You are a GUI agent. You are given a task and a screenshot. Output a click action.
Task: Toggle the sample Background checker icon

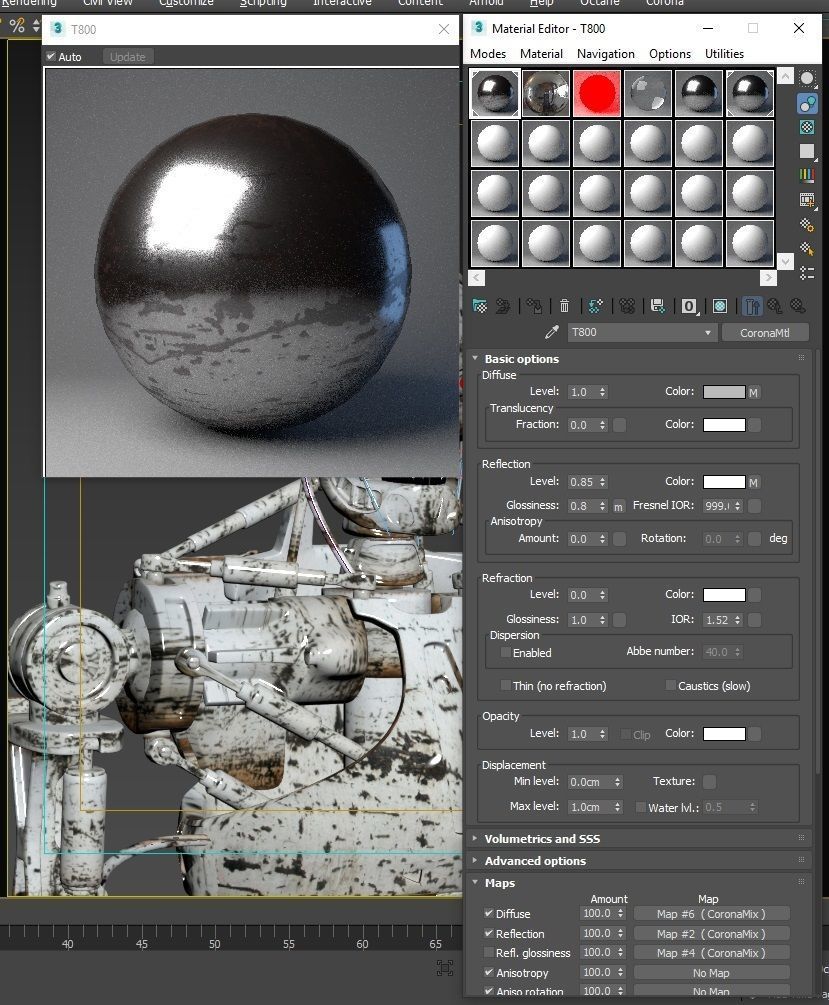[x=807, y=127]
